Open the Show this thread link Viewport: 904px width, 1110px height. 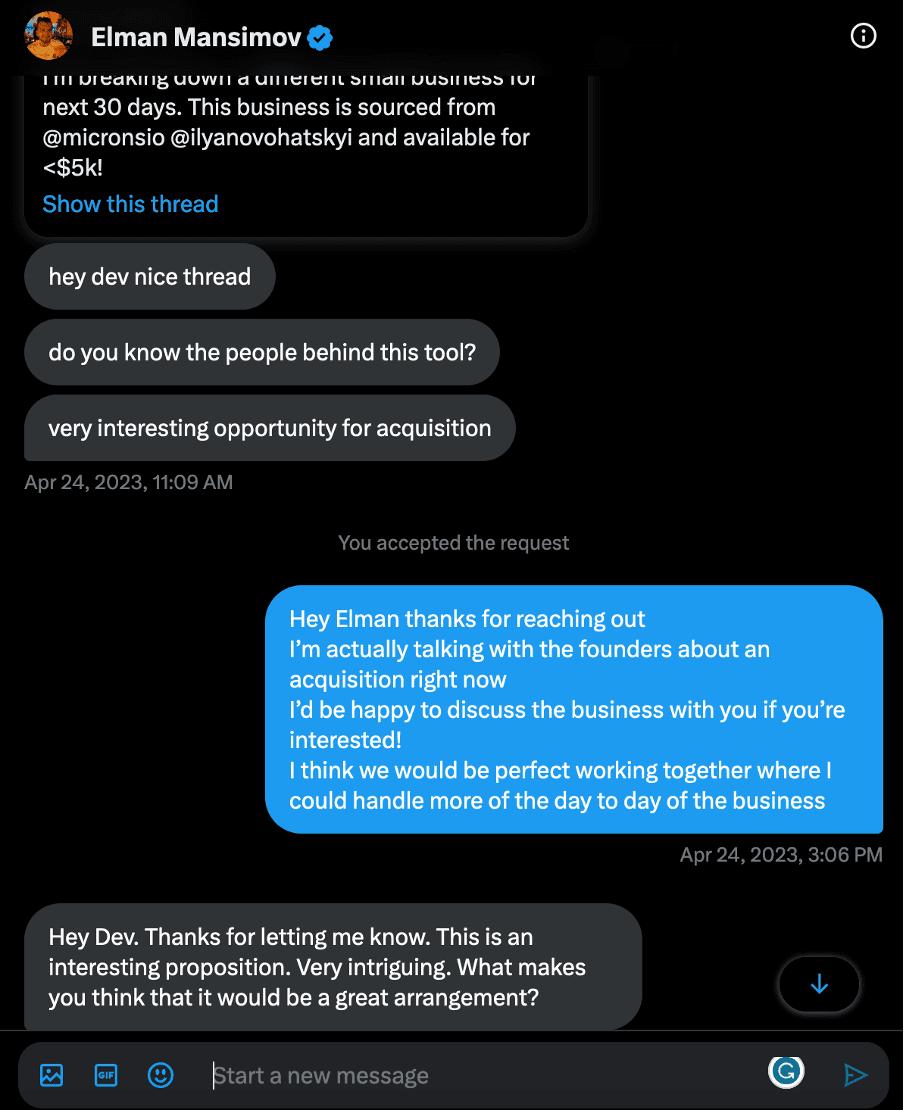pos(130,204)
